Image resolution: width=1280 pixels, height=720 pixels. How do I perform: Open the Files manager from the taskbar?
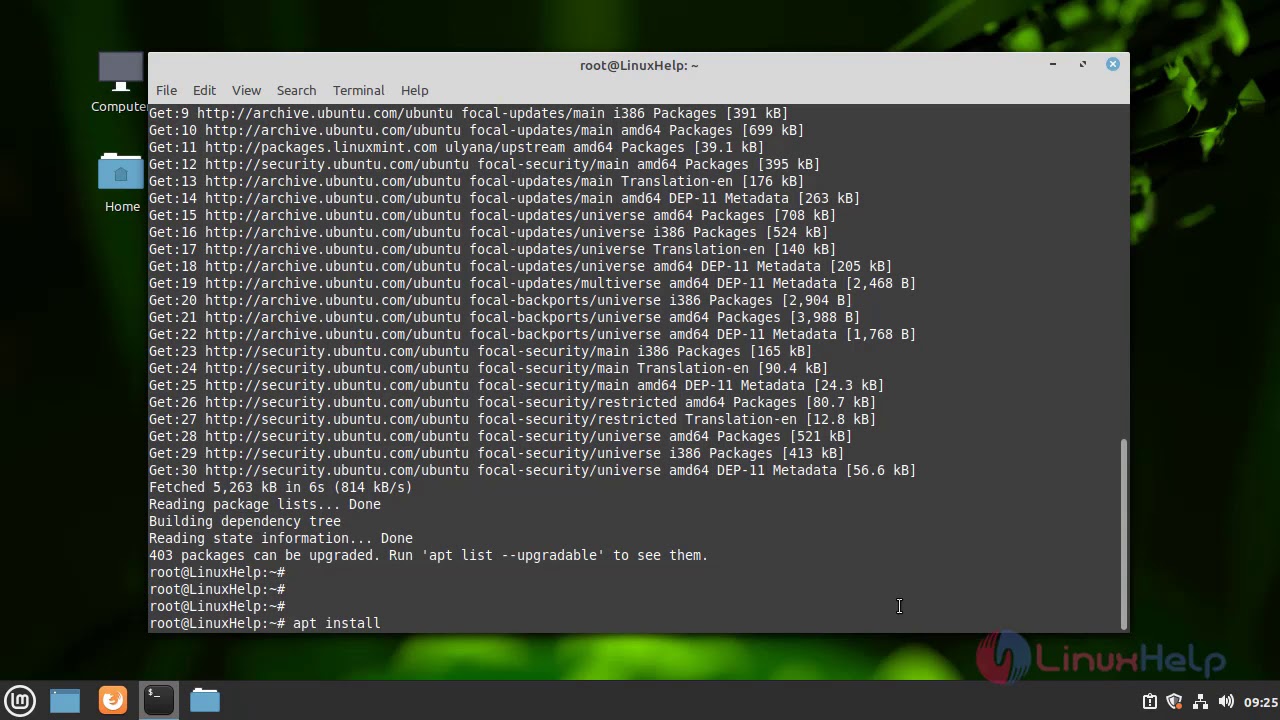(x=205, y=700)
